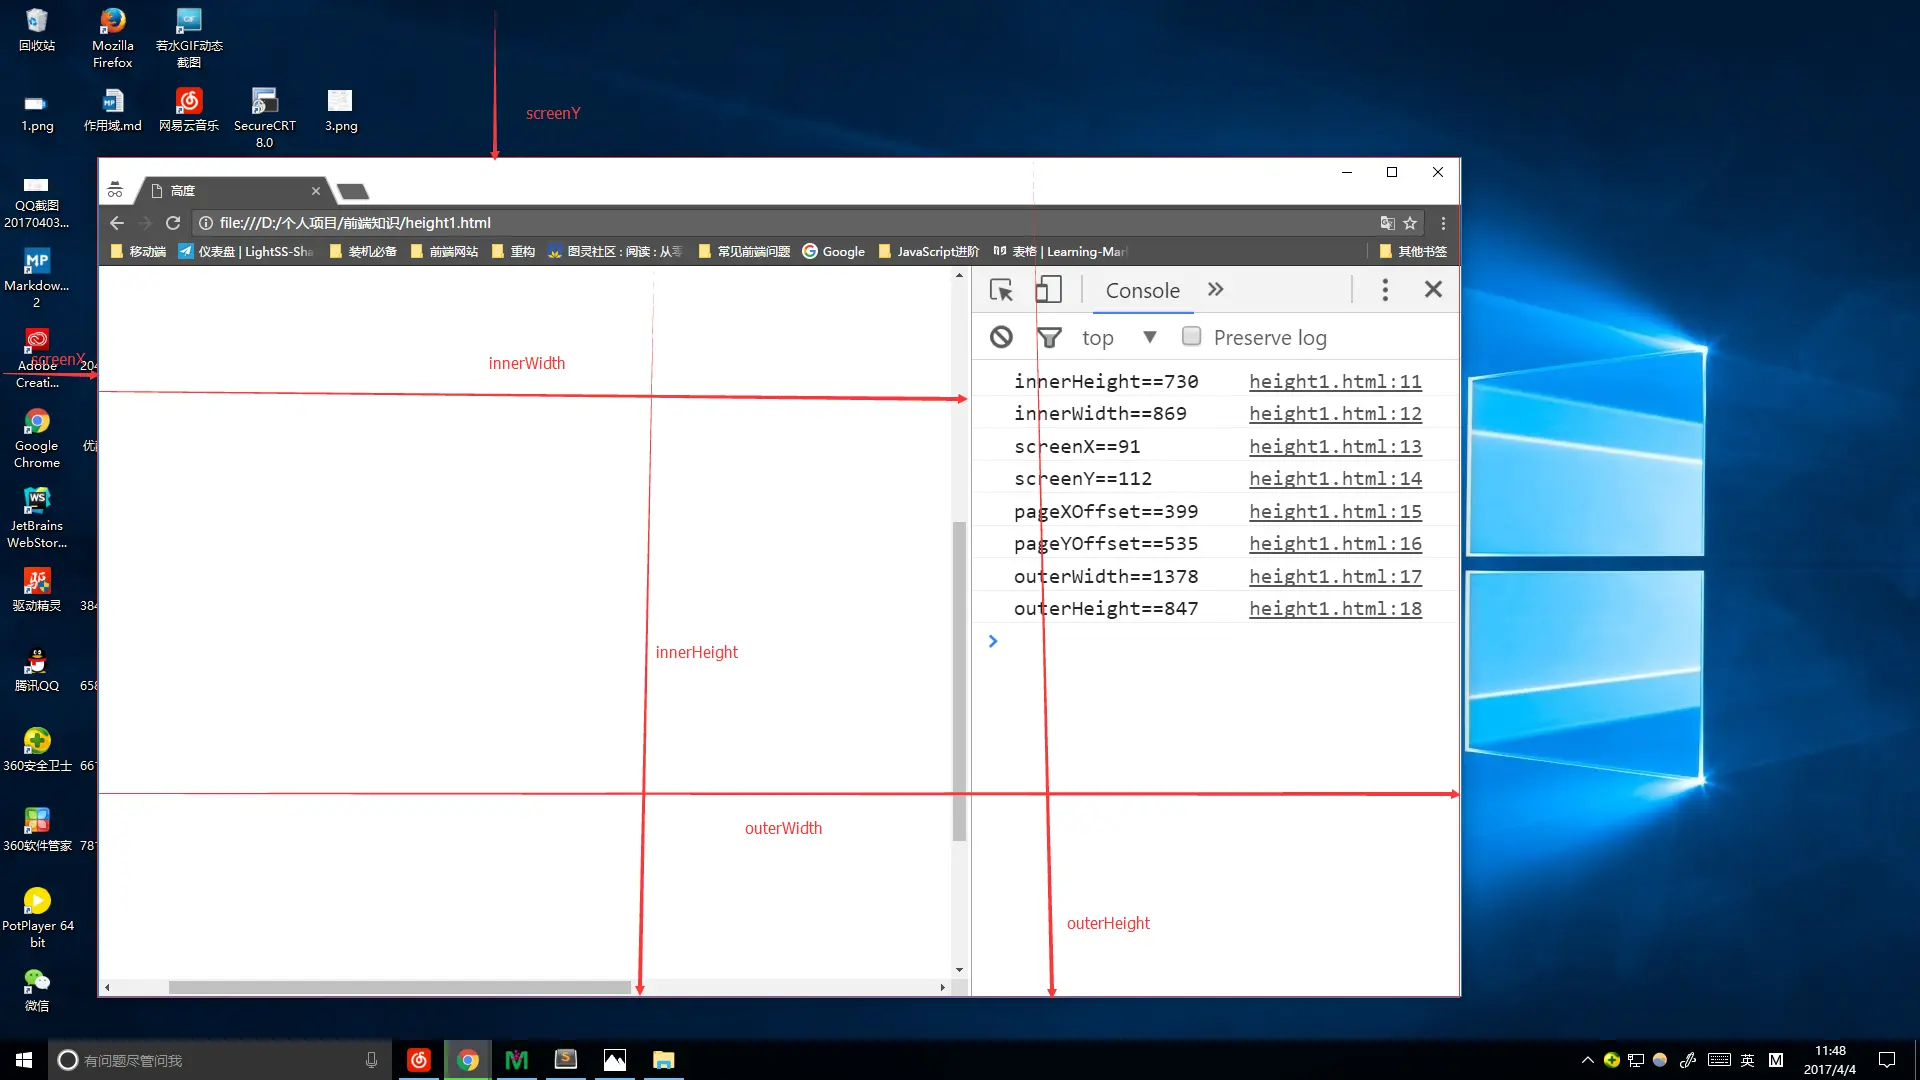The width and height of the screenshot is (1920, 1080).
Task: Click the console filter funnel icon
Action: click(x=1049, y=338)
